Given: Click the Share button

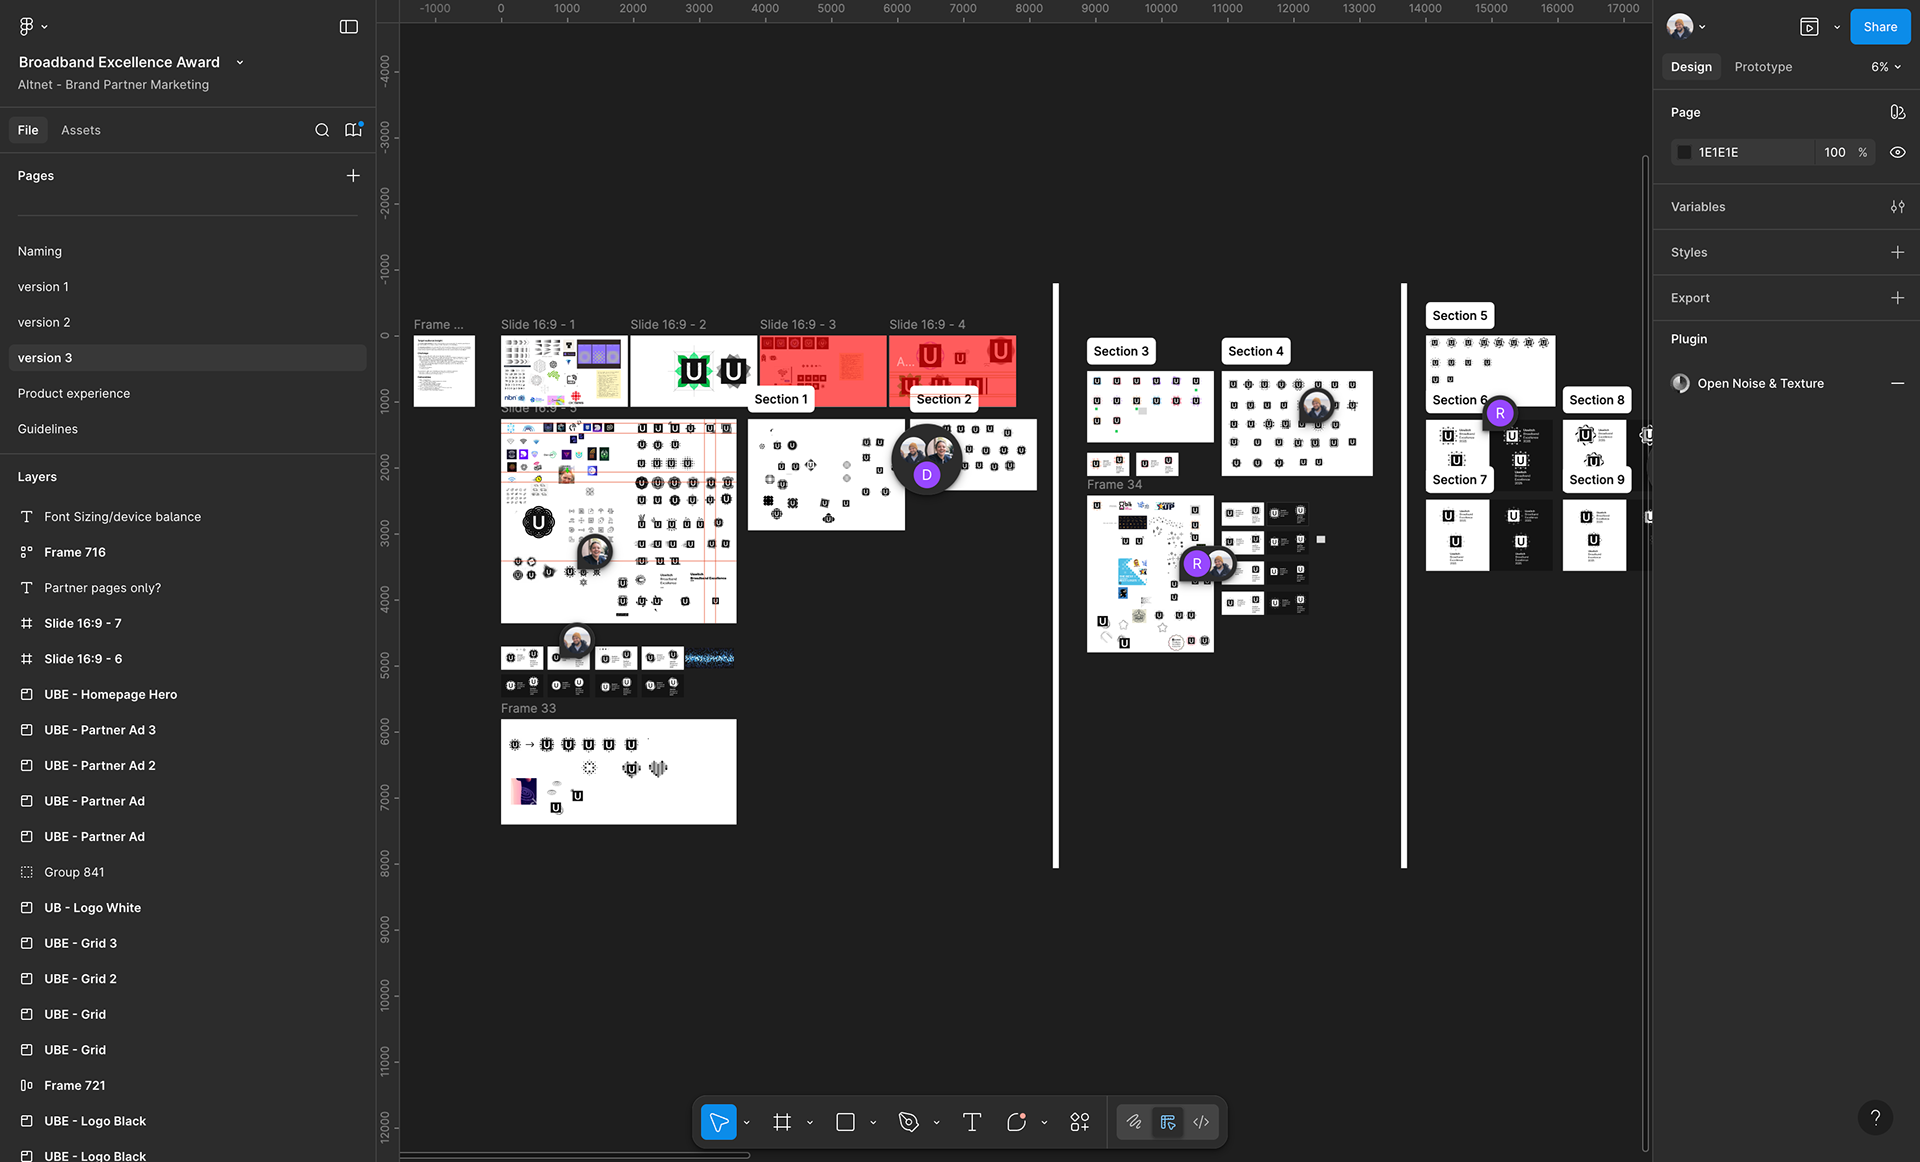Looking at the screenshot, I should [1879, 27].
